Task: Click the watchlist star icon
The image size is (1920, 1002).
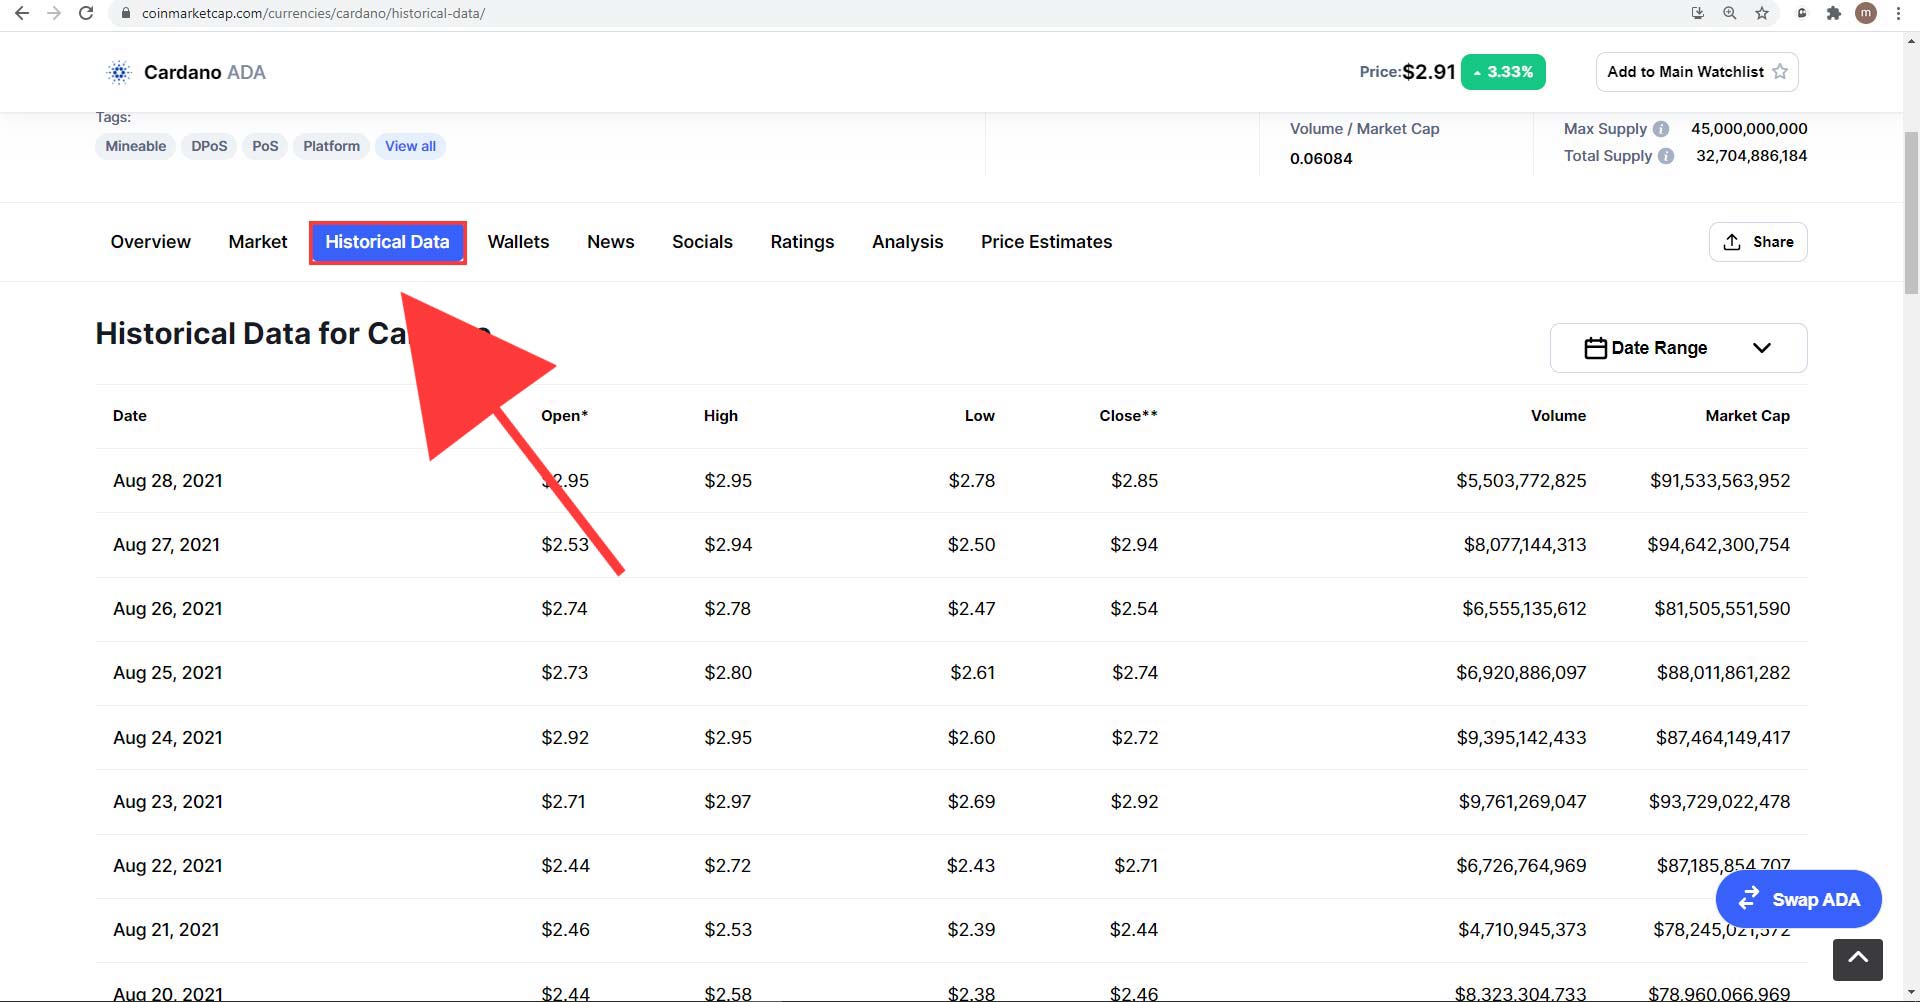Action: tap(1780, 72)
